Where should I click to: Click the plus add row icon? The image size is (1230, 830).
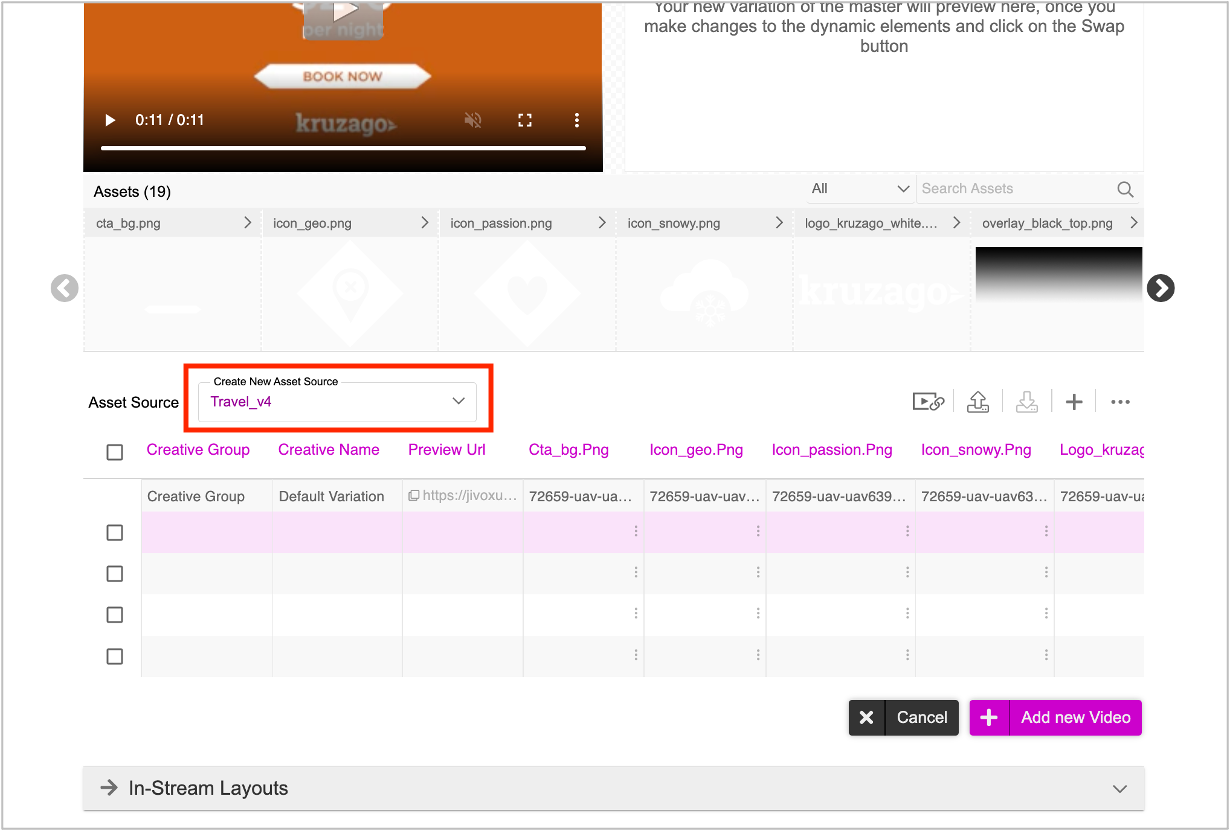point(1074,402)
